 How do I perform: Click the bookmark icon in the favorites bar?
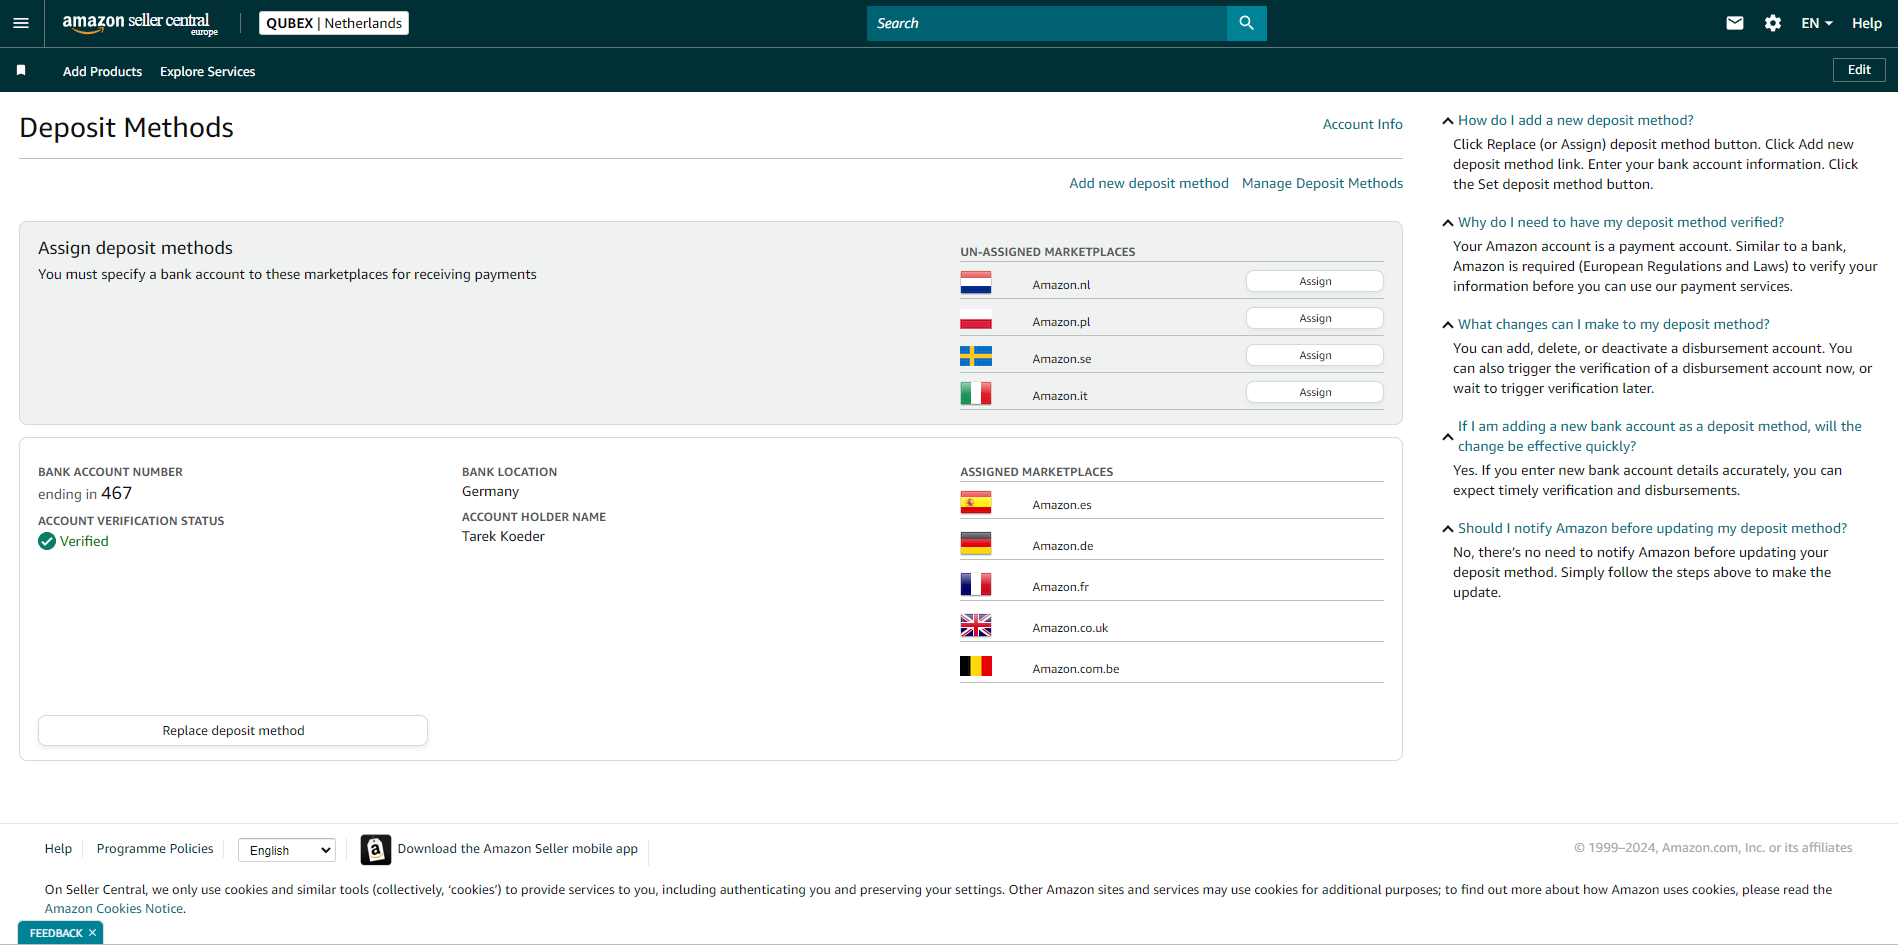21,70
